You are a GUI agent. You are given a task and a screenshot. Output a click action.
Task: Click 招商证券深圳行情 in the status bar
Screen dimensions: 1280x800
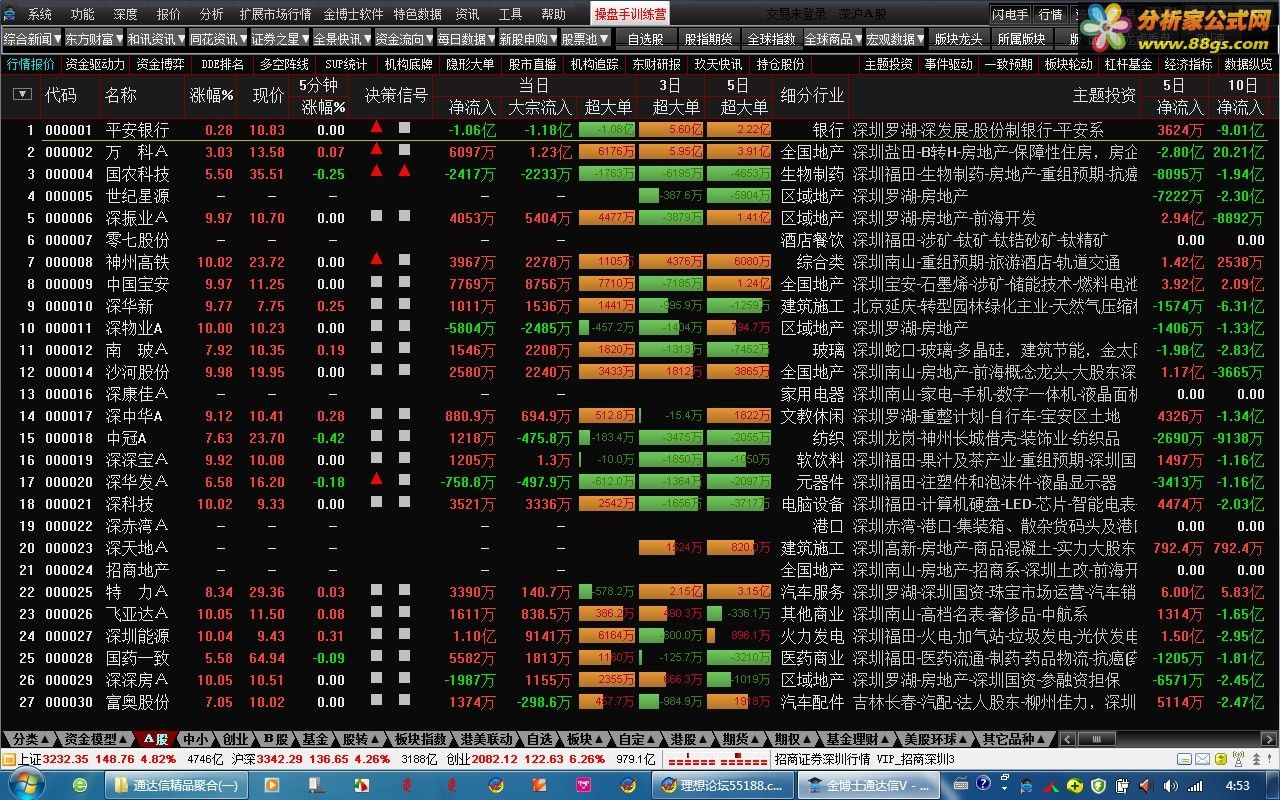click(822, 760)
